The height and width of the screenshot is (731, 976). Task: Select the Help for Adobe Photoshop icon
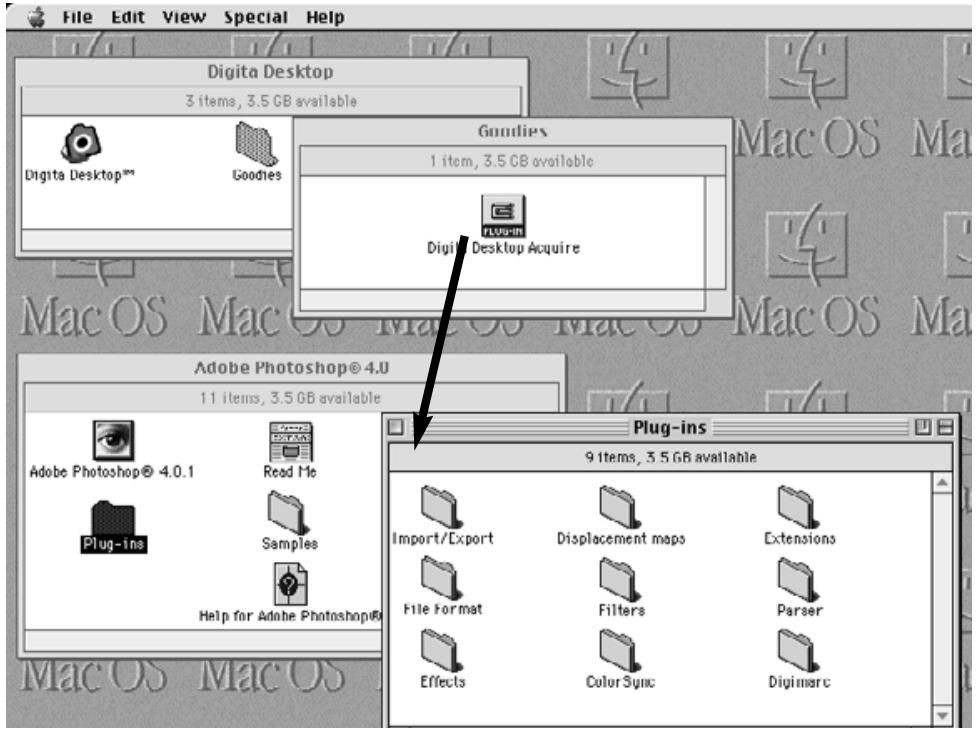pos(290,584)
